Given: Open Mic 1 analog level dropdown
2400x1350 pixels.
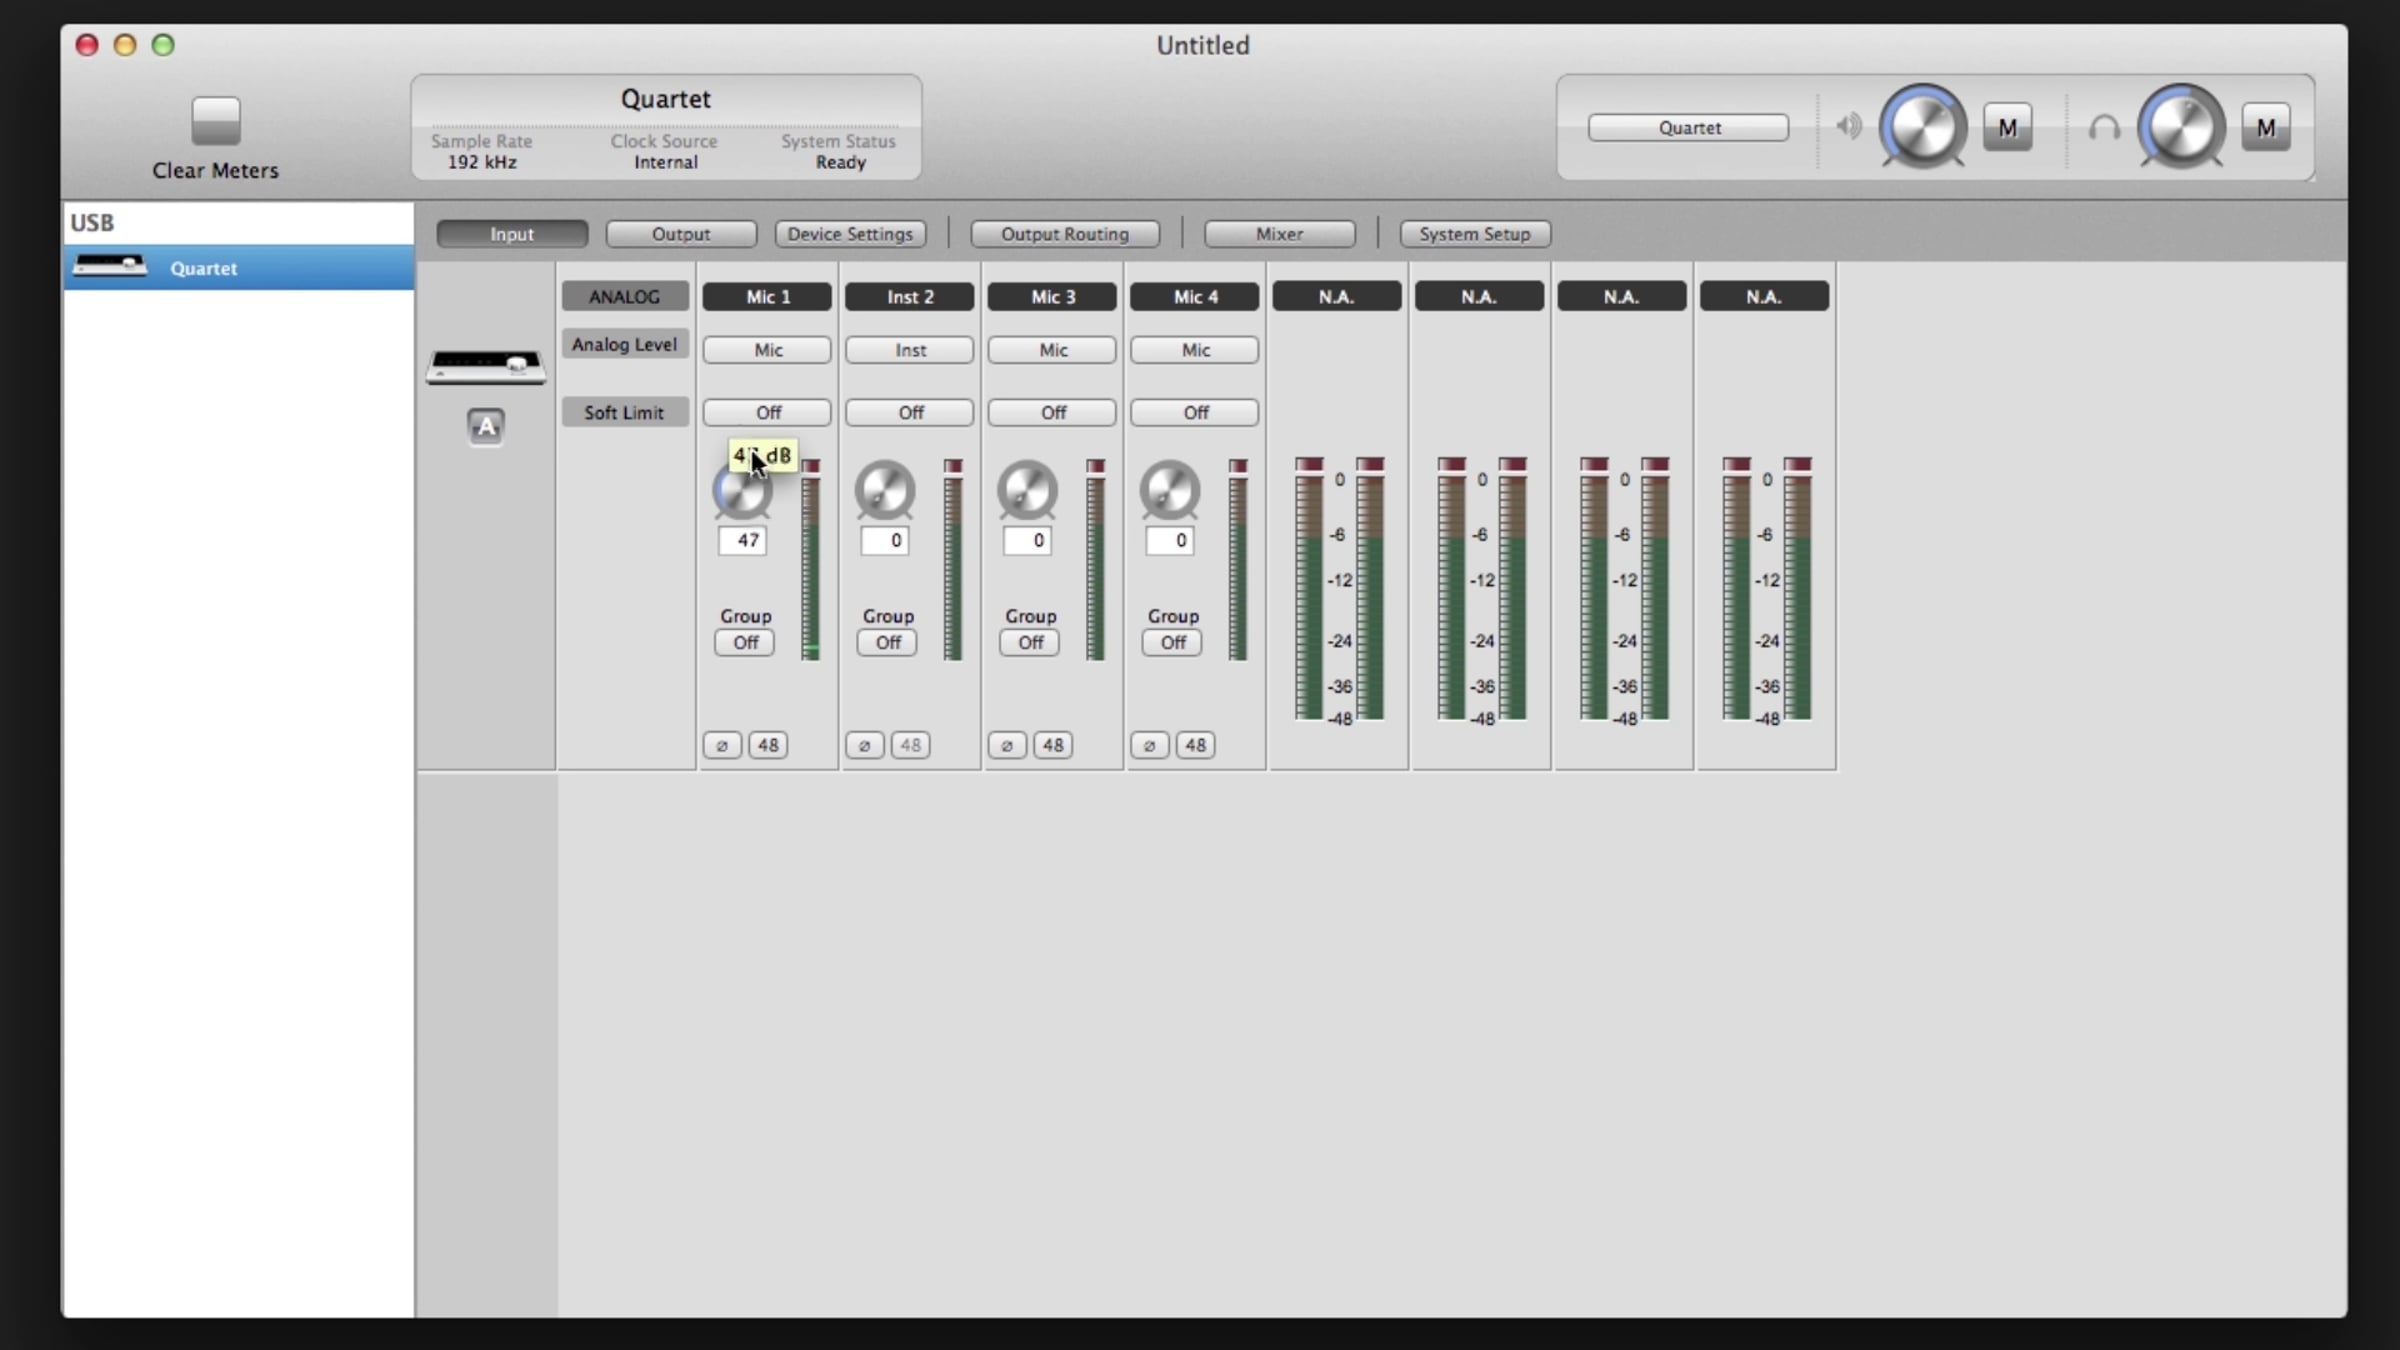Looking at the screenshot, I should point(768,350).
